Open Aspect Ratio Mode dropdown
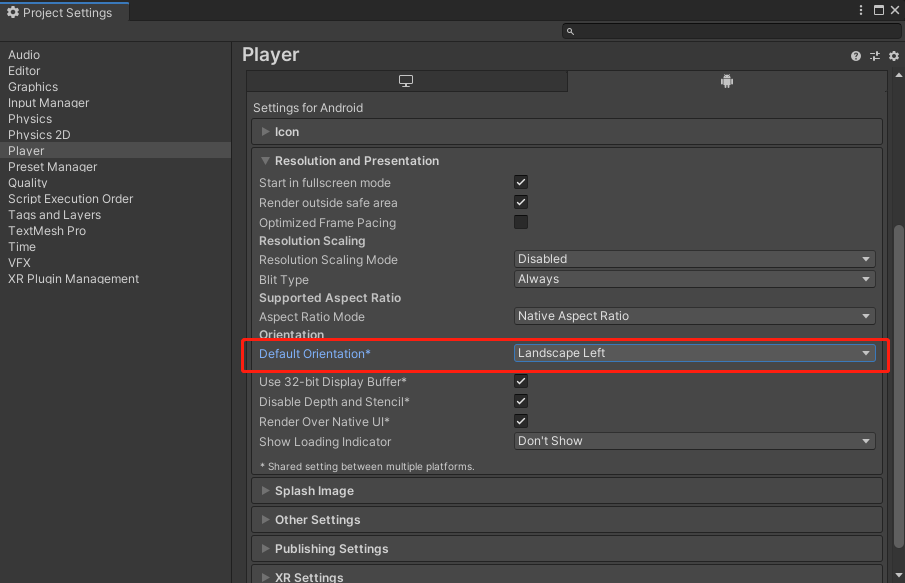Viewport: 905px width, 583px height. point(694,316)
